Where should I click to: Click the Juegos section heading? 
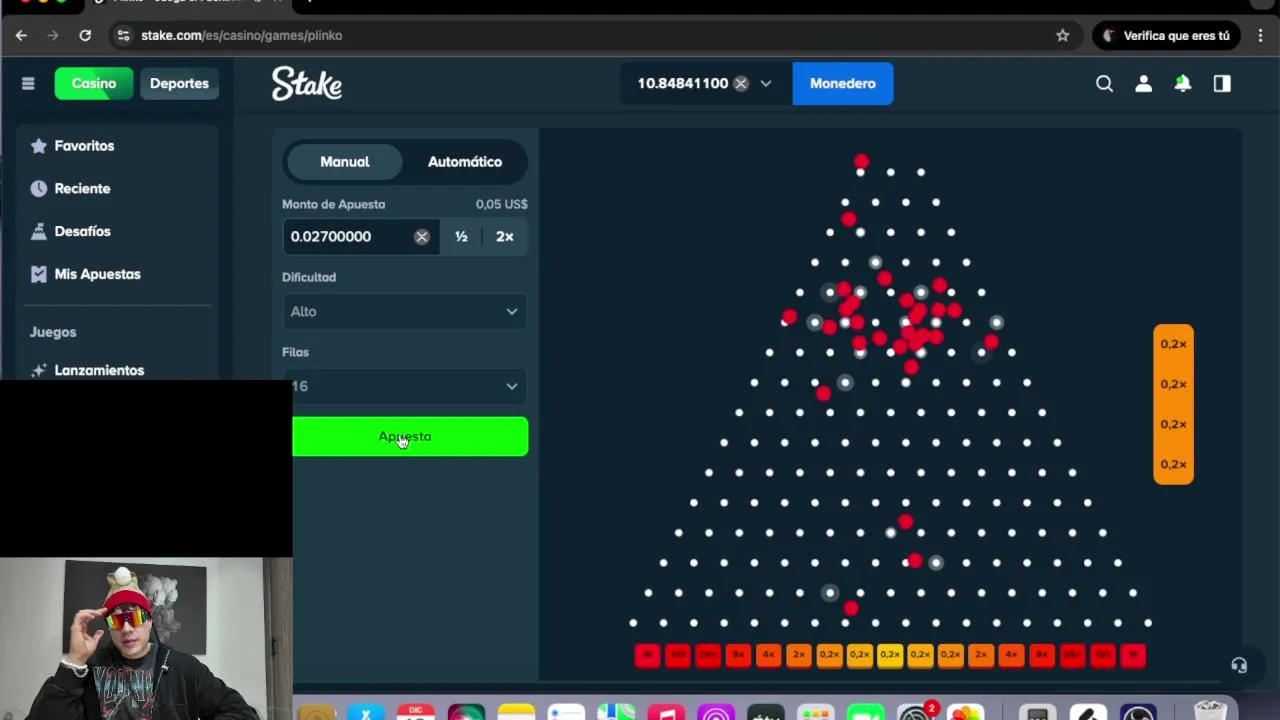(x=53, y=332)
